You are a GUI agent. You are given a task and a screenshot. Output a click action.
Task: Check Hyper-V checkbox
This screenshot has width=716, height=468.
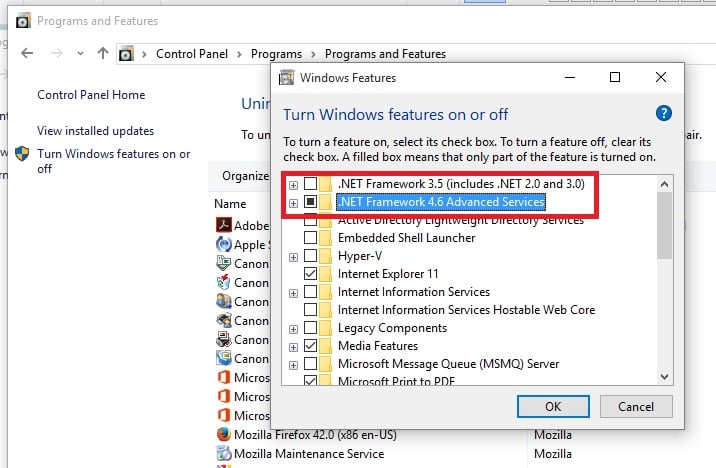(x=311, y=255)
